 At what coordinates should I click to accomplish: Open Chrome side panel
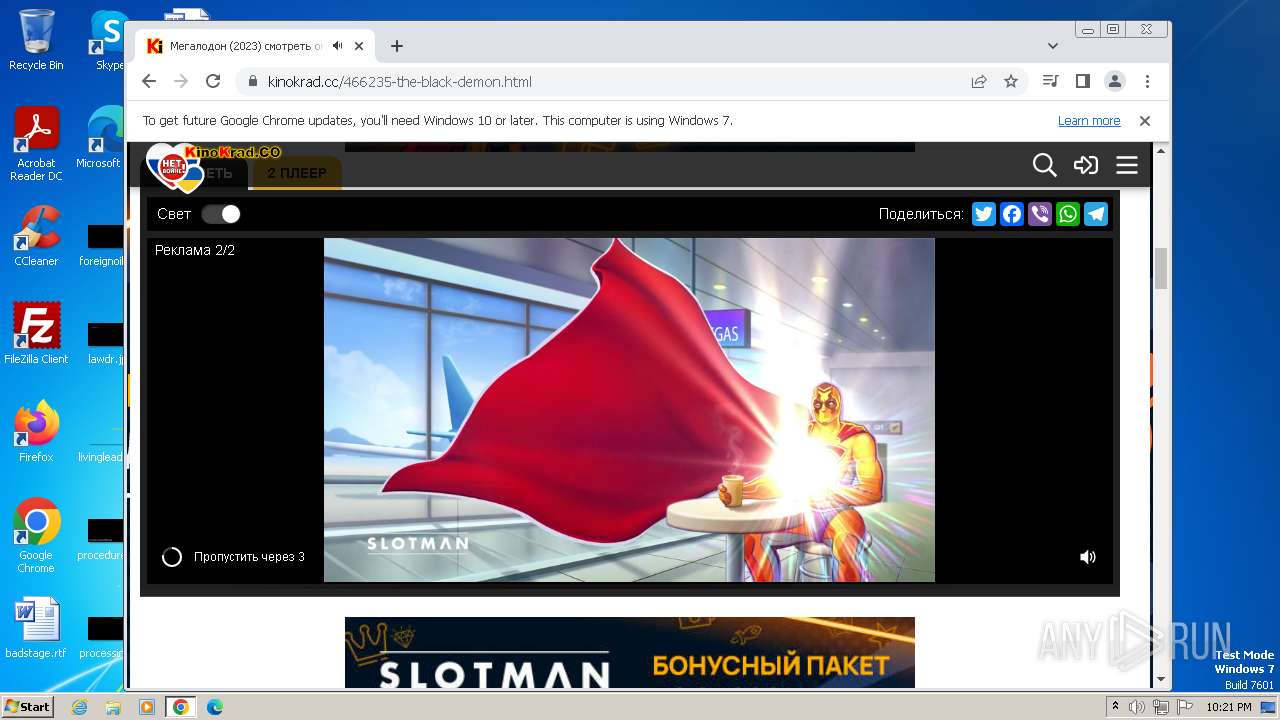click(1082, 82)
